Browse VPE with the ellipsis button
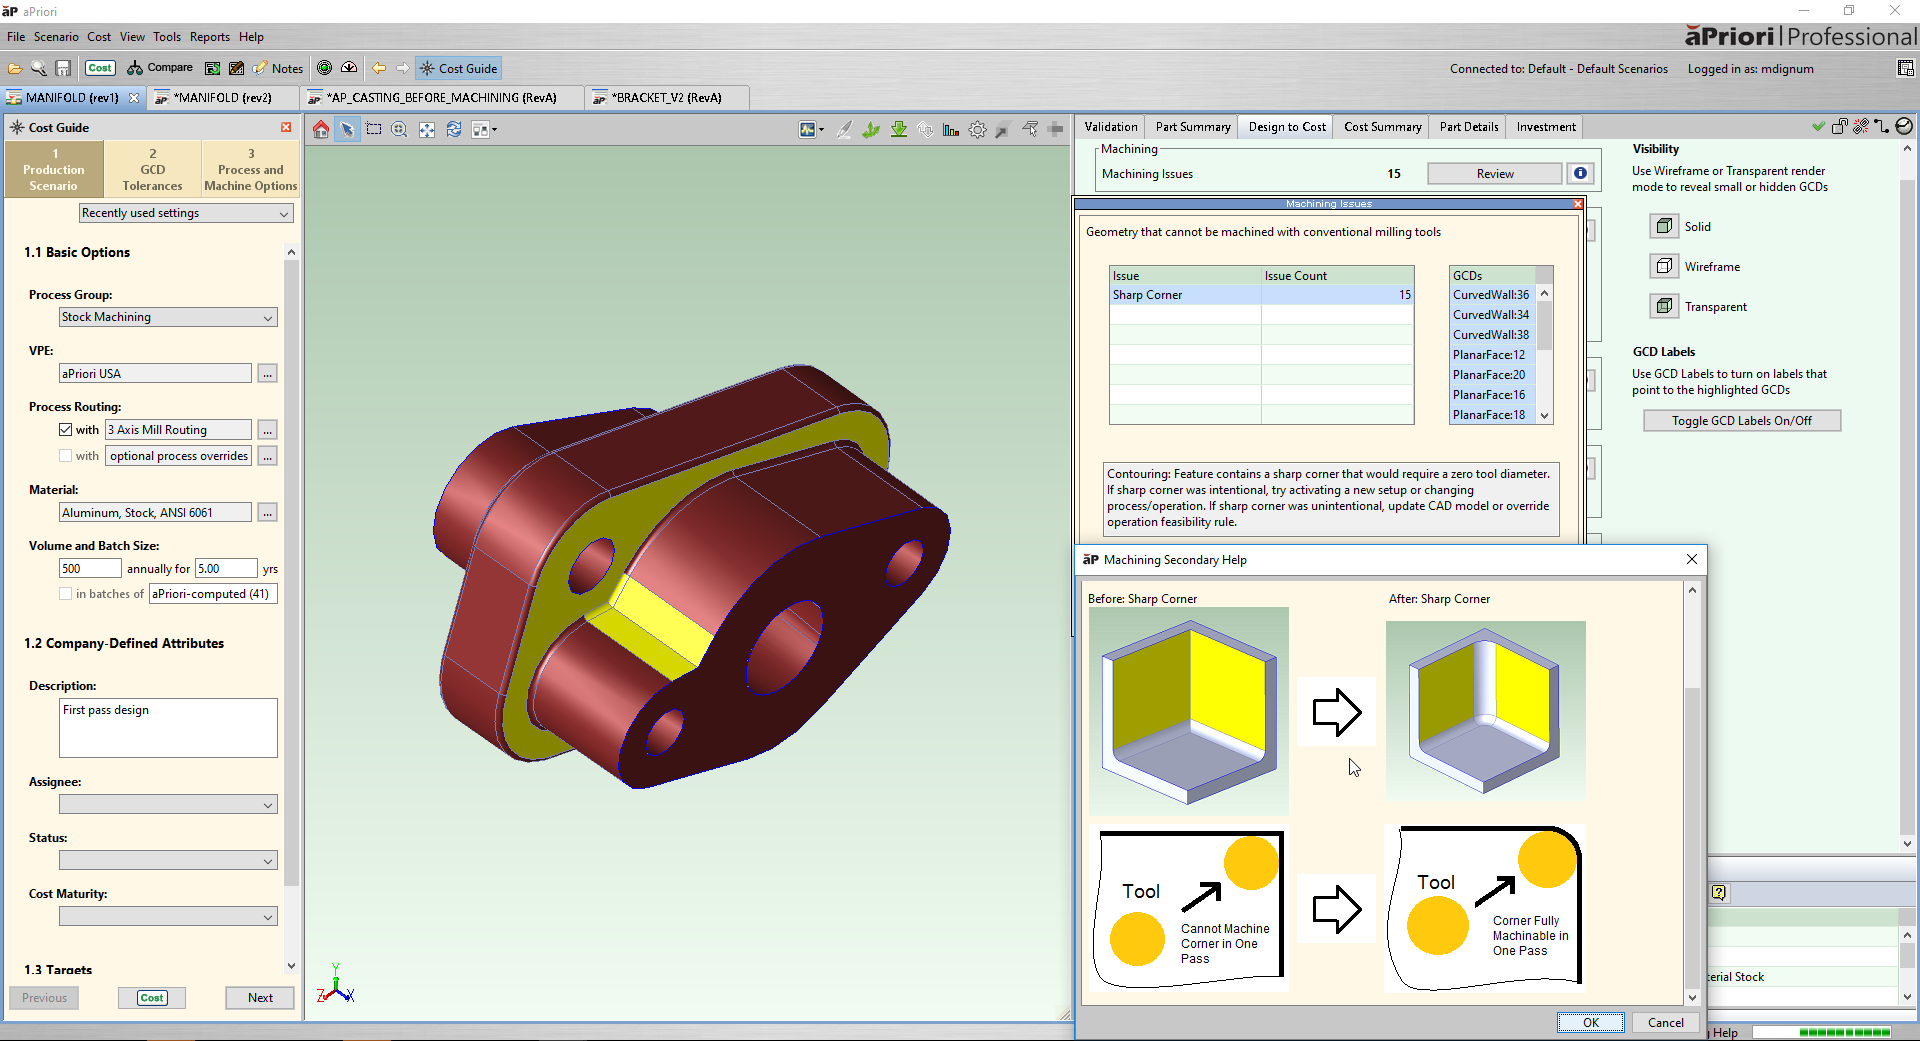1920x1041 pixels. 267,374
